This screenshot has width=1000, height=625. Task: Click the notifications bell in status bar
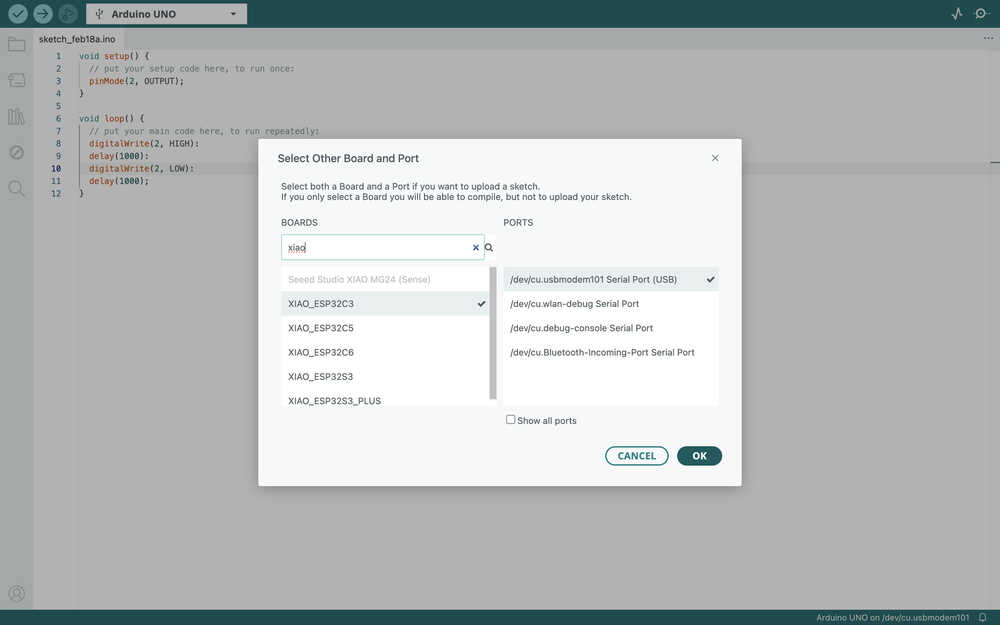tap(983, 617)
